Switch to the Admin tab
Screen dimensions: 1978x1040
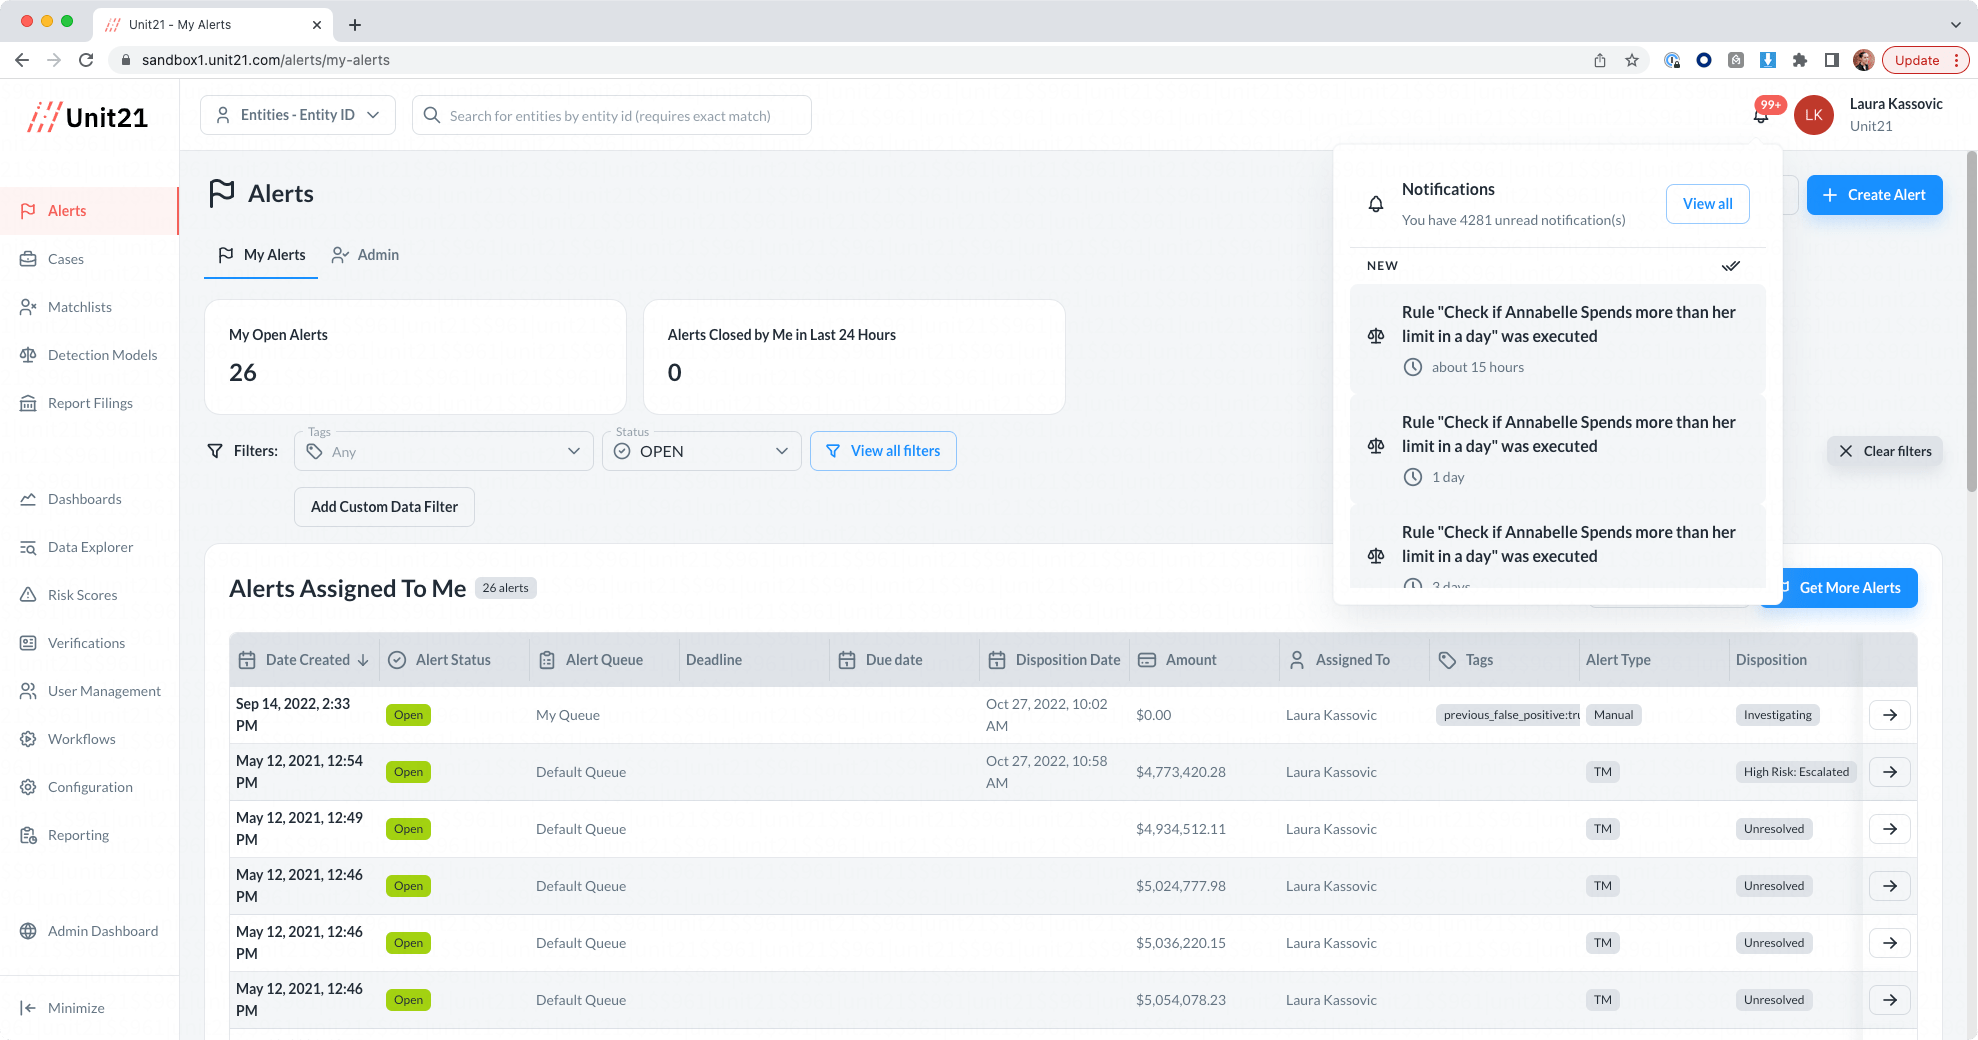366,255
